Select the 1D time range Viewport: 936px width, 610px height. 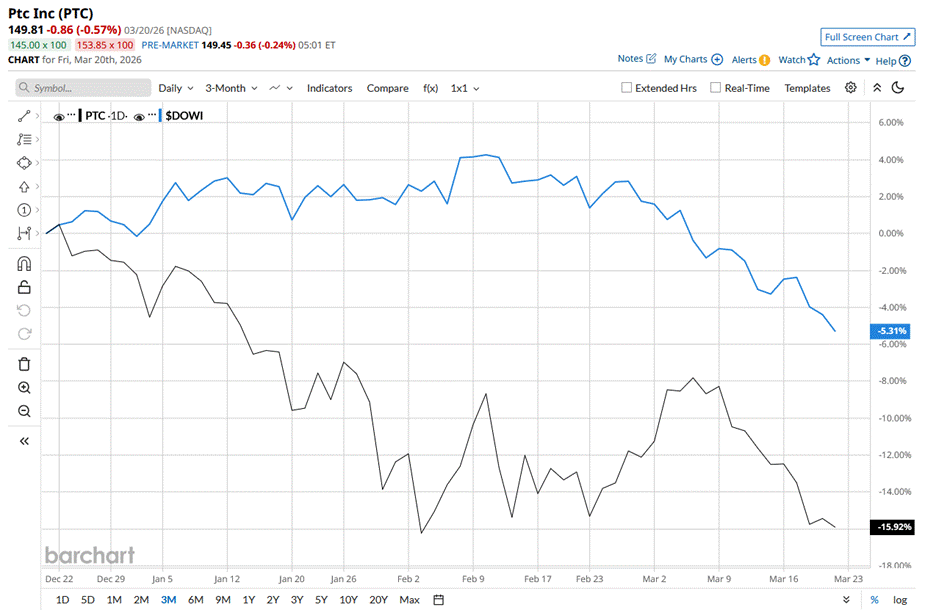pyautogui.click(x=62, y=600)
